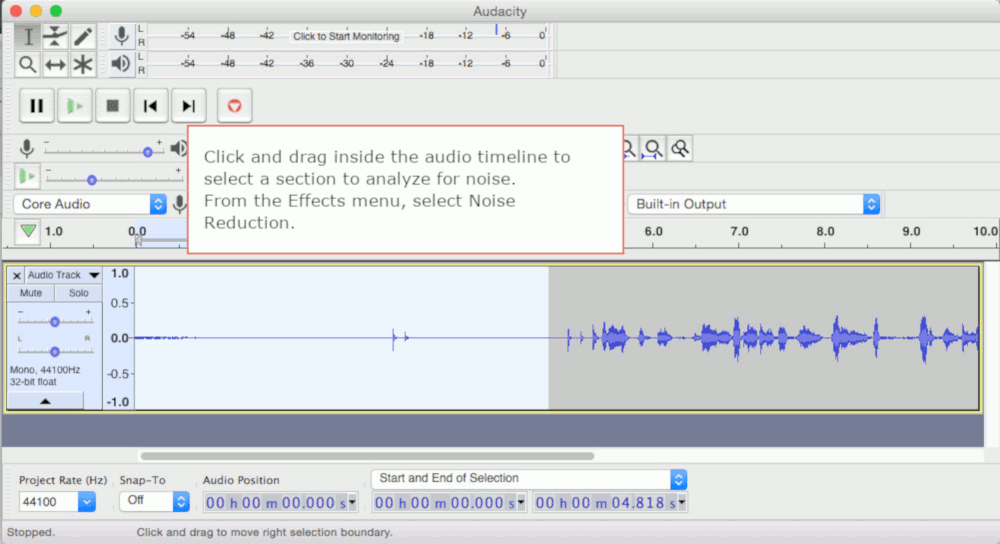The height and width of the screenshot is (544, 1000).
Task: Skip to start of track
Action: 150,105
